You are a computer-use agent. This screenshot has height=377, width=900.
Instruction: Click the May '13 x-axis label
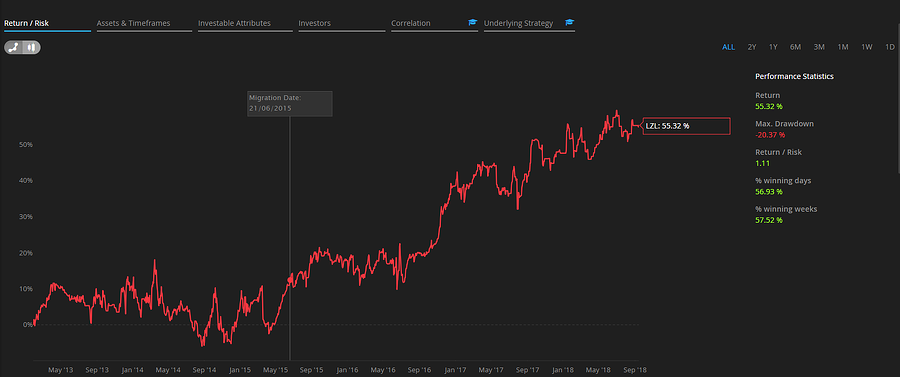pyautogui.click(x=61, y=370)
